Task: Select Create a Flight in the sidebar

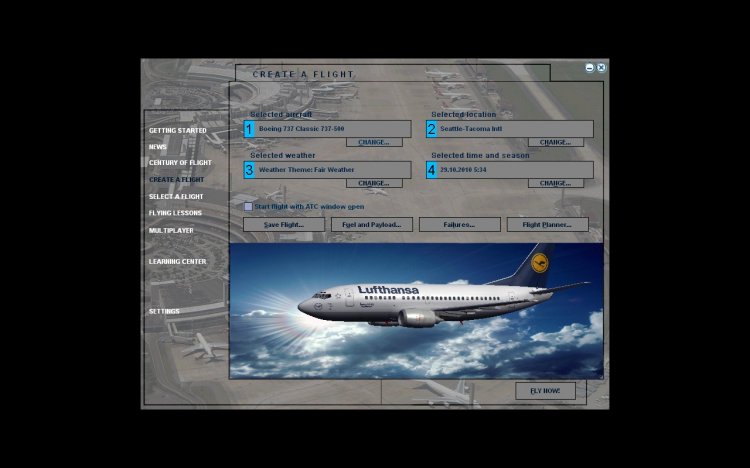Action: pyautogui.click(x=176, y=179)
